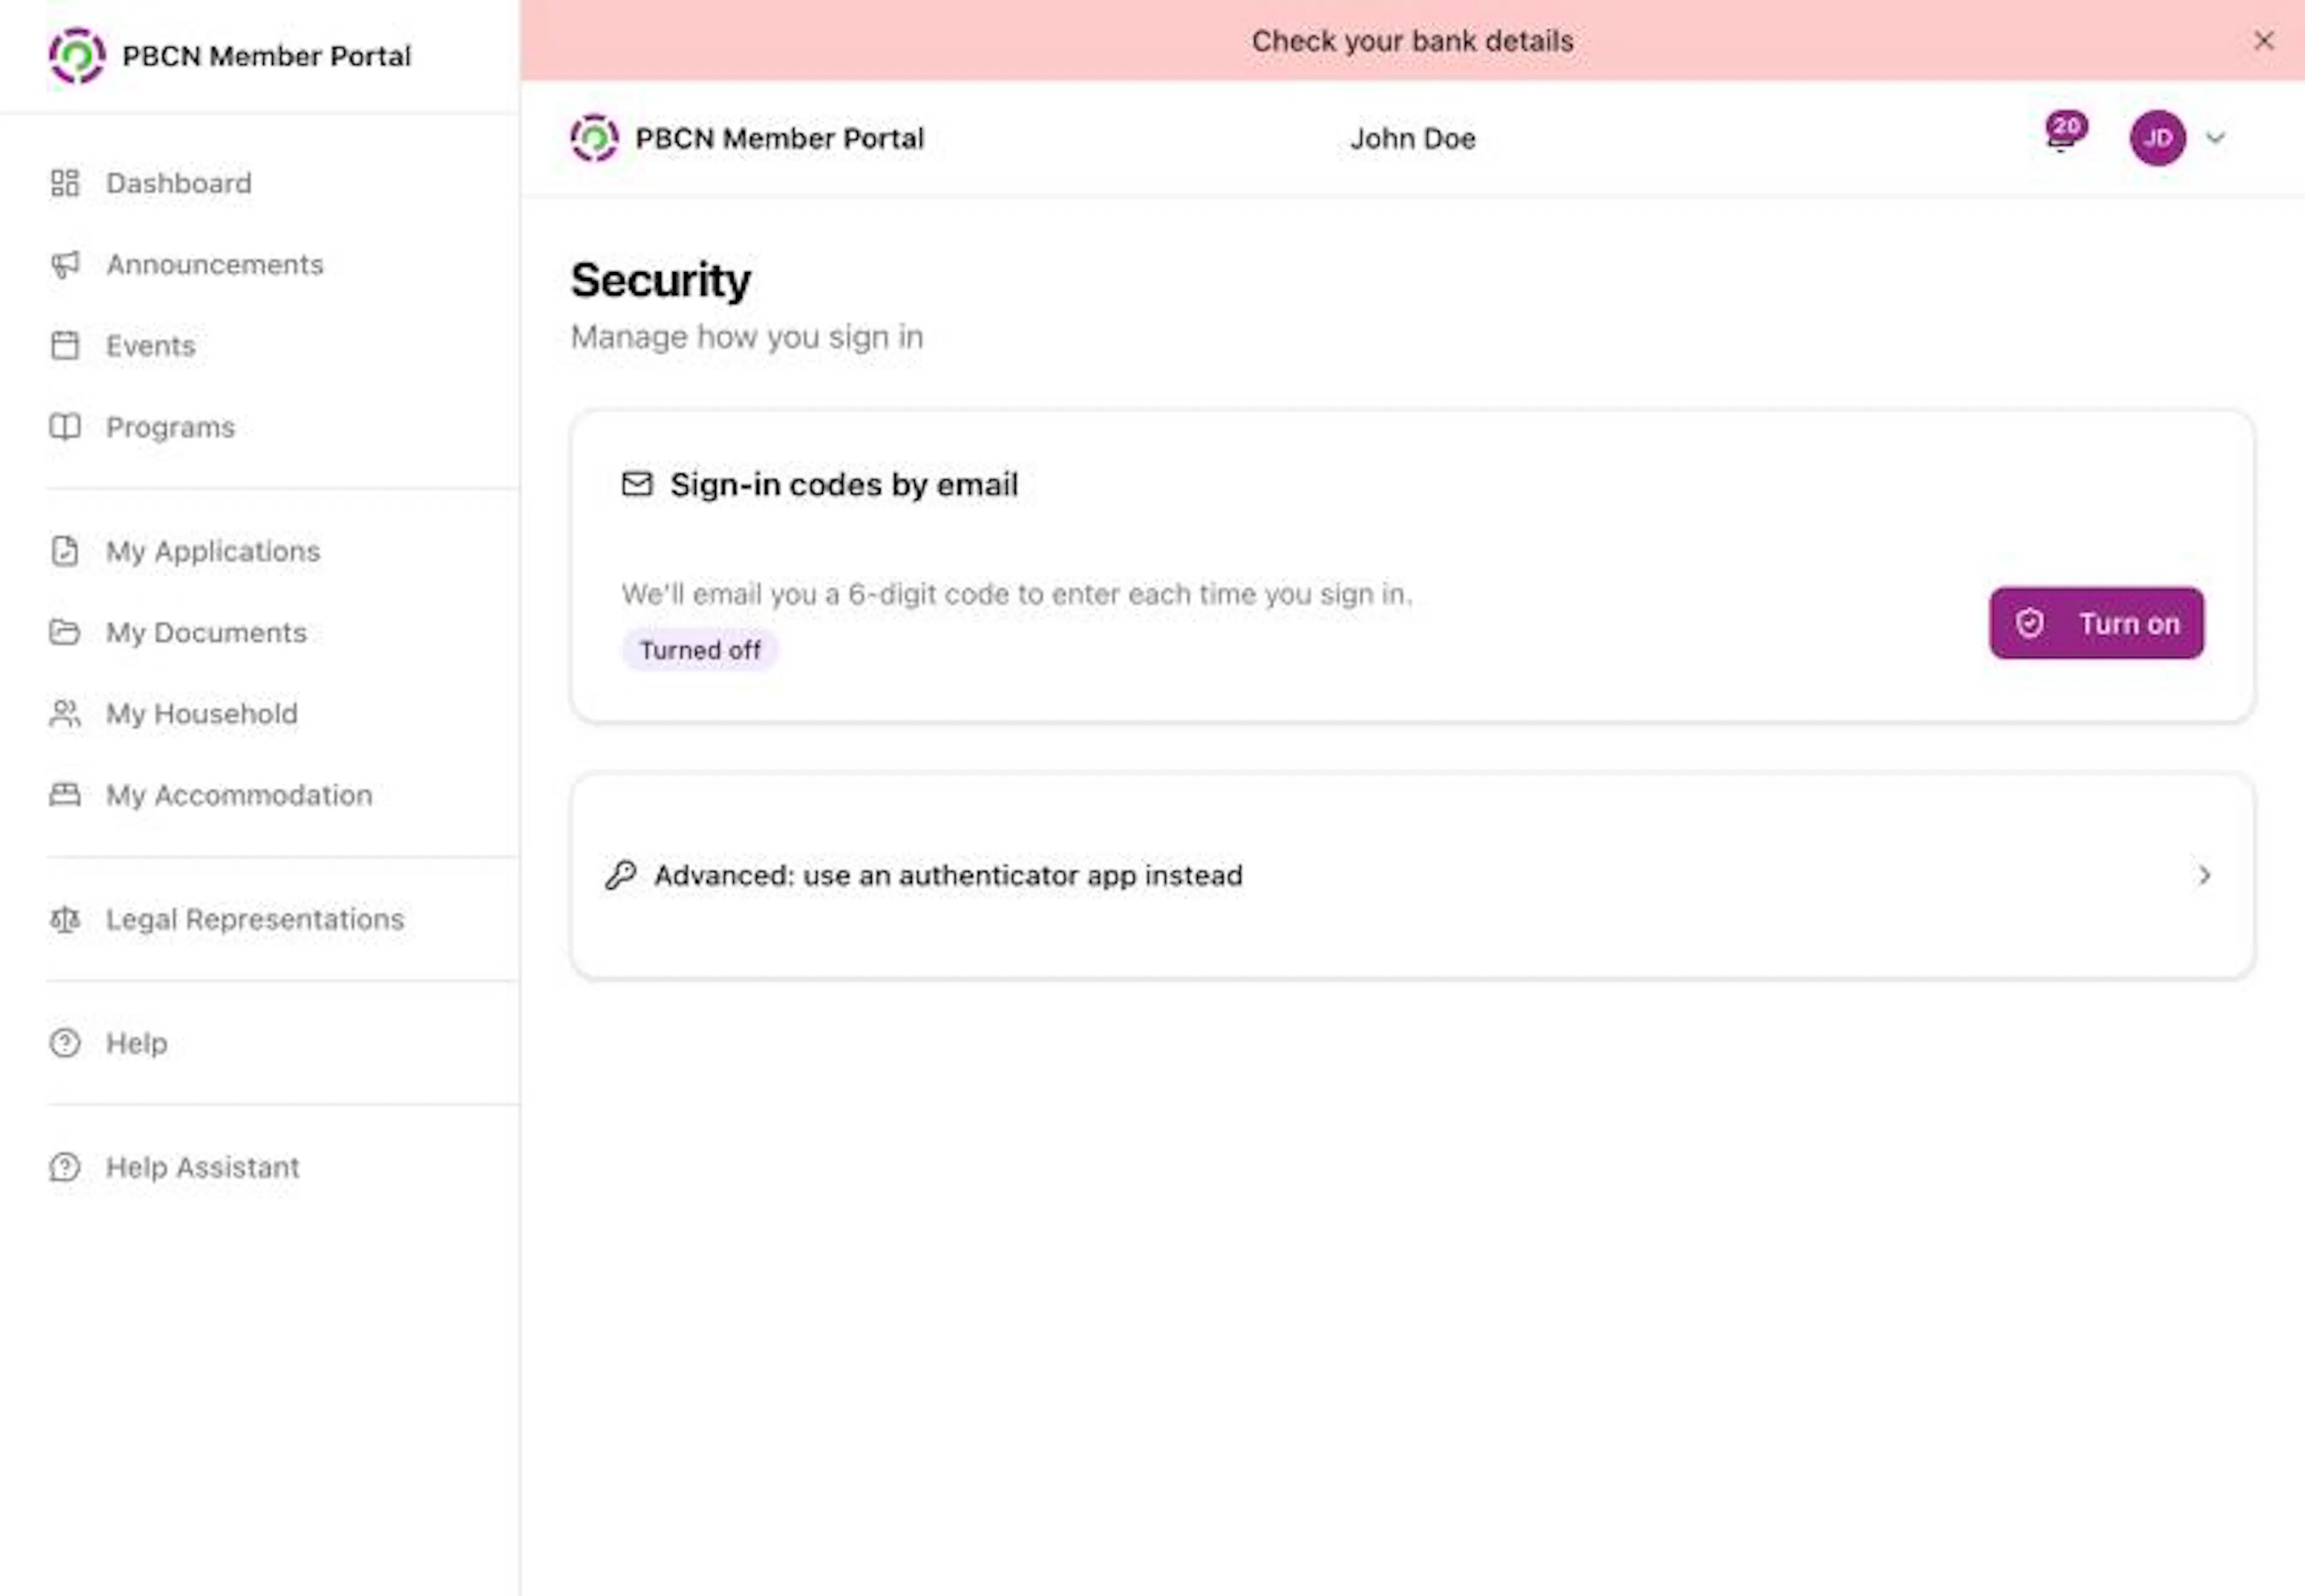
Task: Click the Dashboard grid icon in sidebar
Action: coord(65,183)
